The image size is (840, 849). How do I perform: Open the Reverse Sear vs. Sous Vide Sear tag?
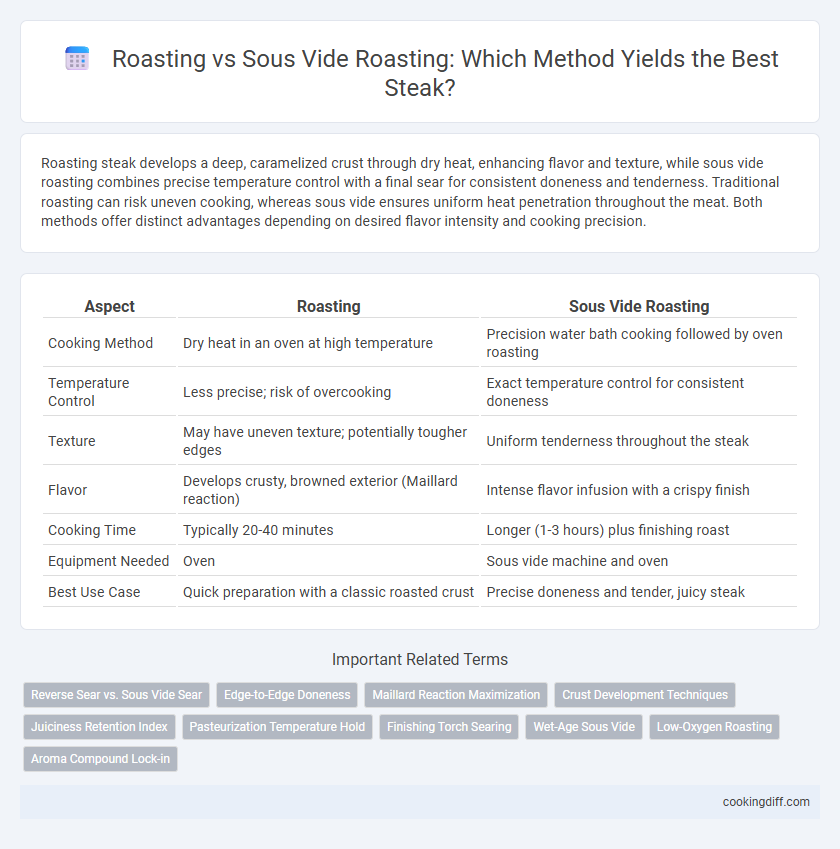point(116,695)
